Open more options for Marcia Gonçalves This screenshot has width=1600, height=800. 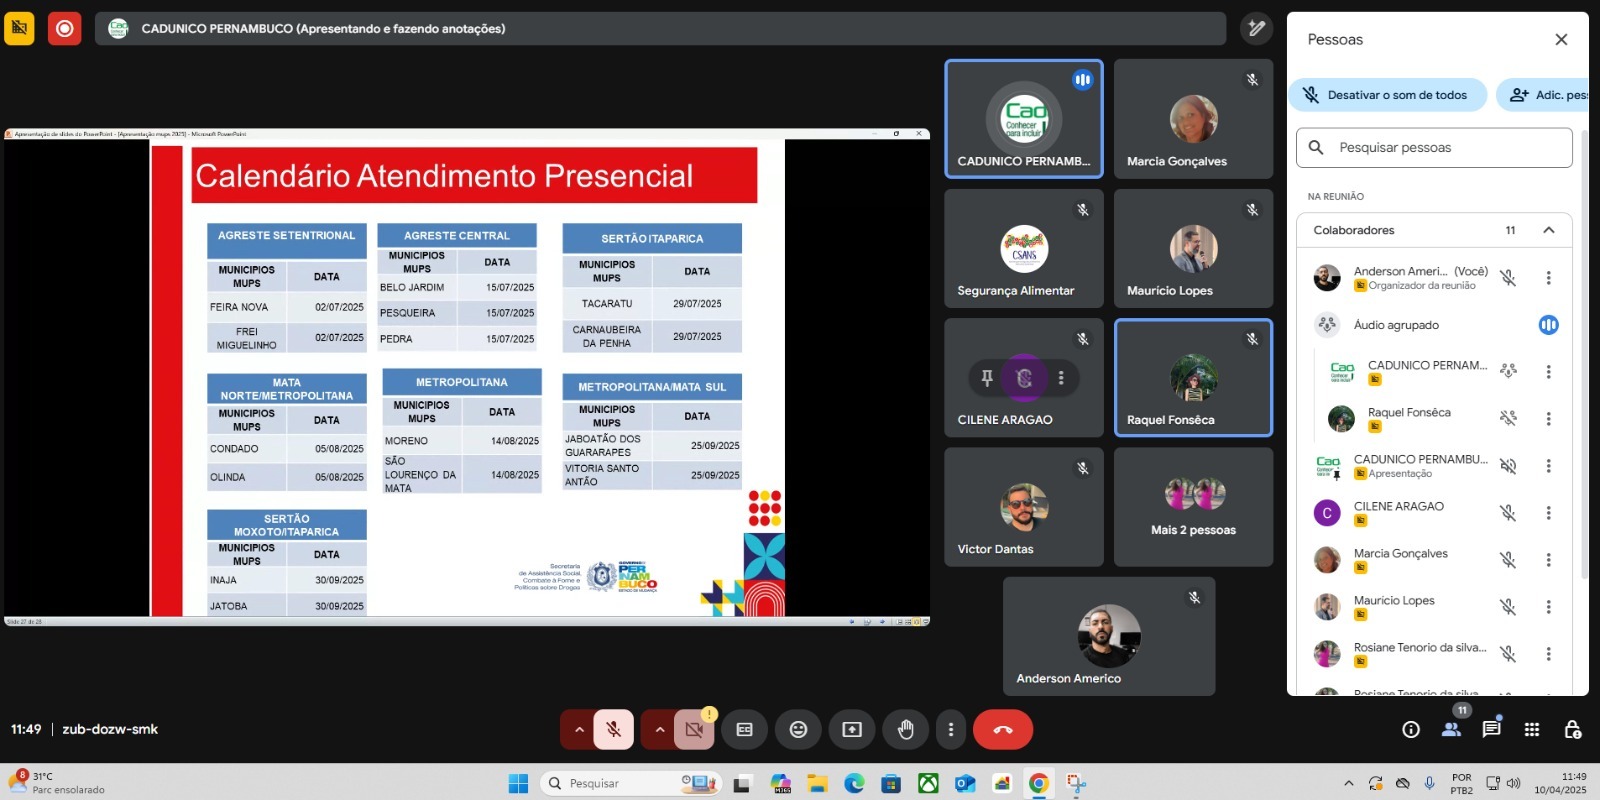tap(1548, 560)
